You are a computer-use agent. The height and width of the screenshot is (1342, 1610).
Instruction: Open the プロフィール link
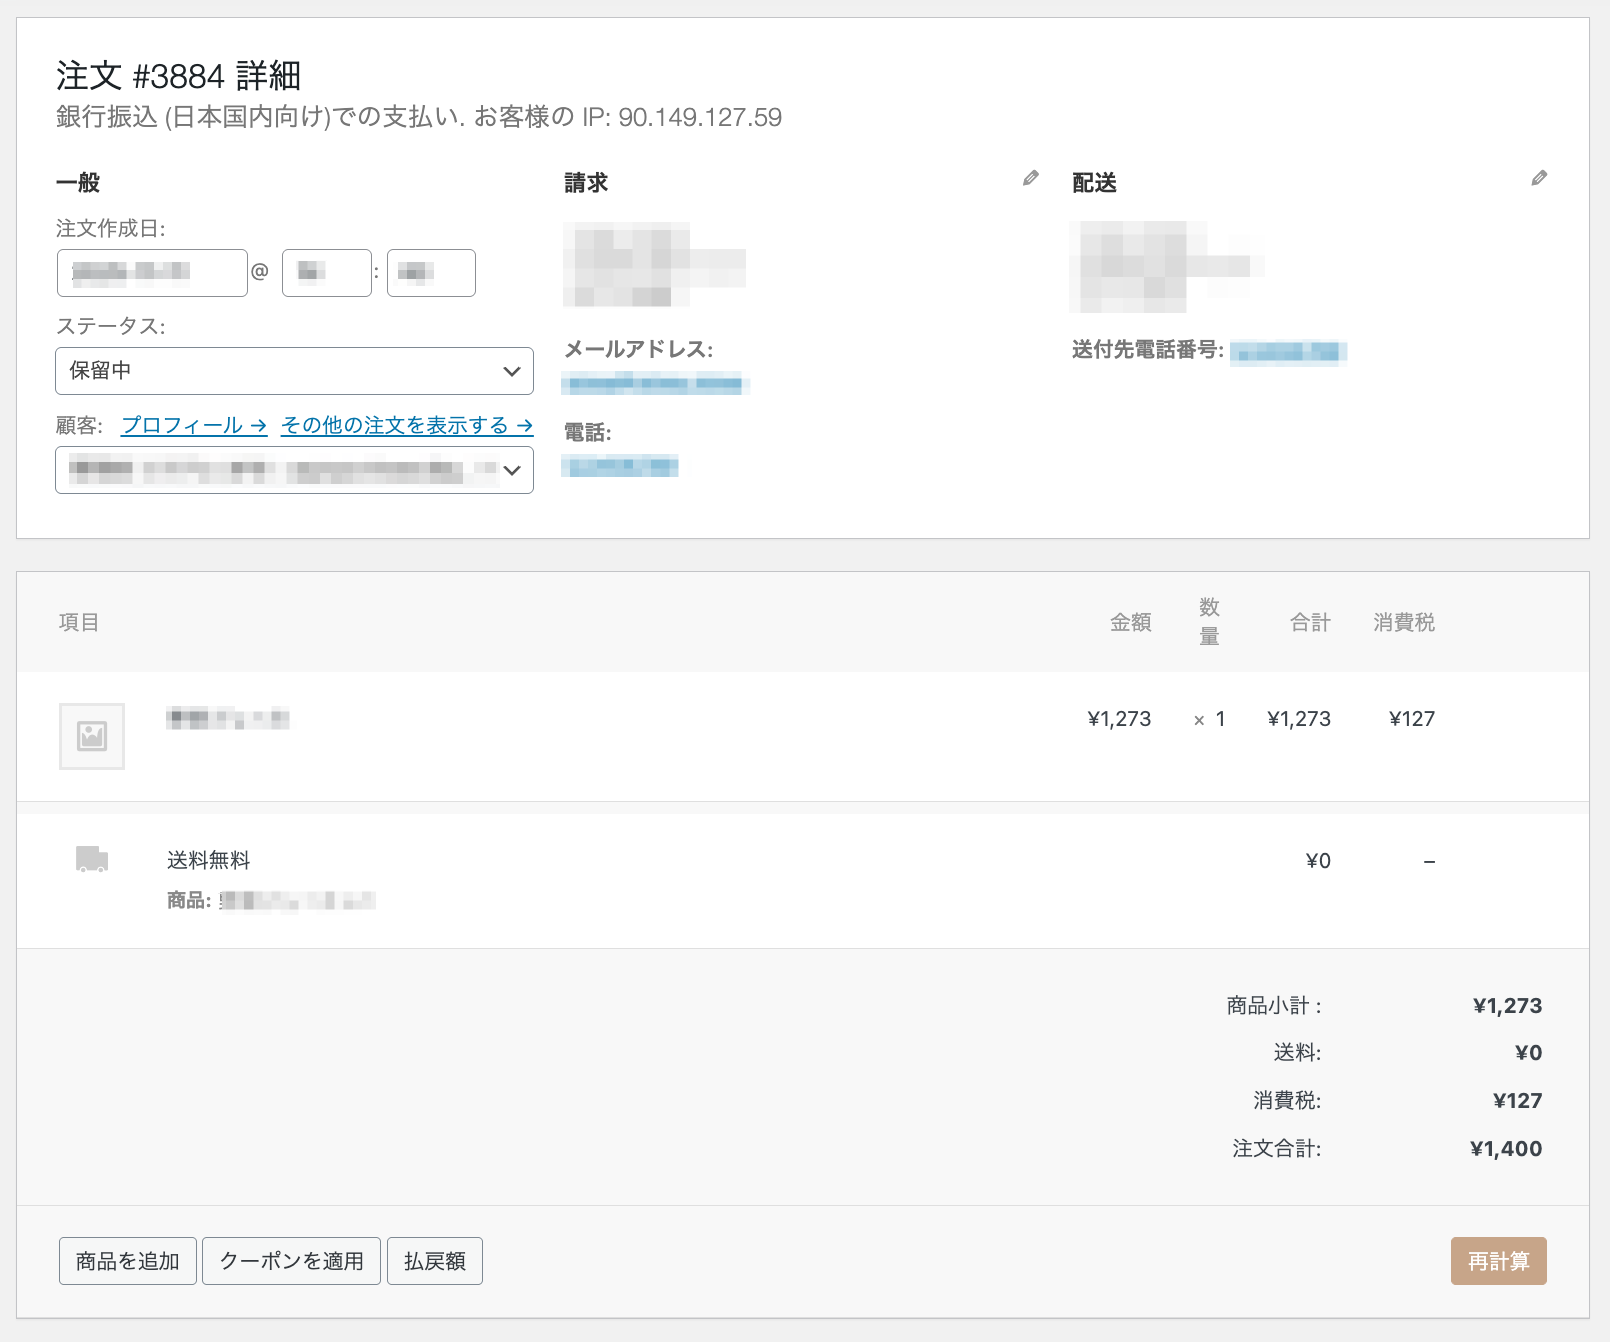[194, 425]
